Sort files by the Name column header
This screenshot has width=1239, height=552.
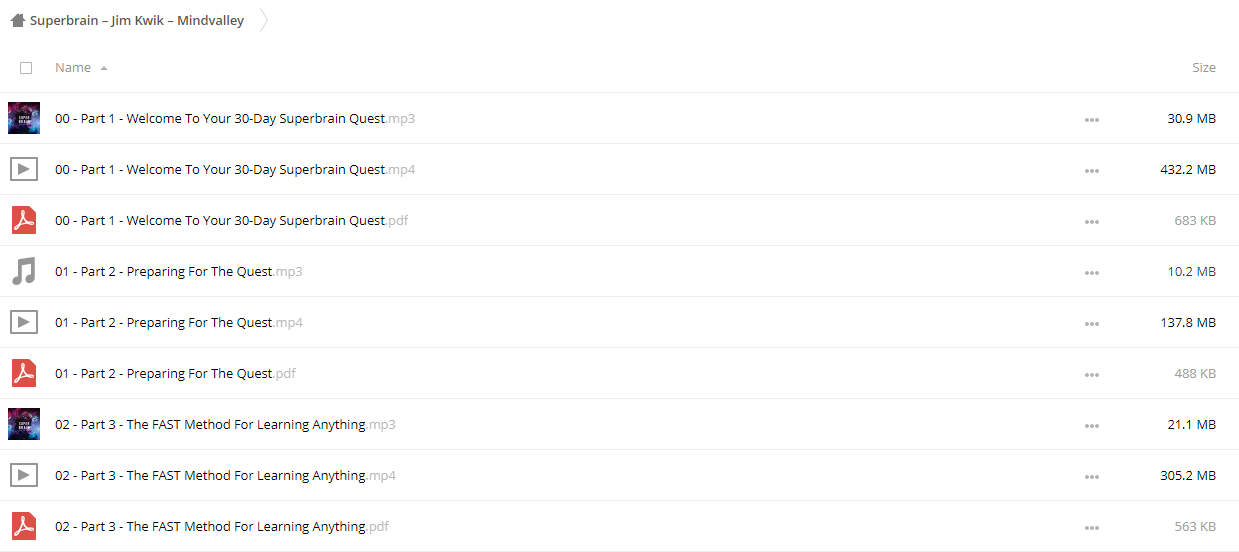point(73,67)
